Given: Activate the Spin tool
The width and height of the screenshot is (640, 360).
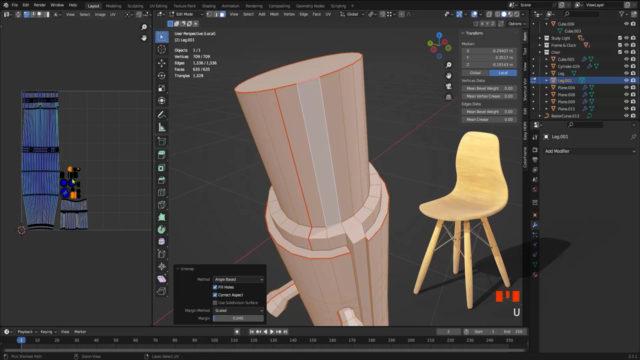Looking at the screenshot, I should 162,229.
